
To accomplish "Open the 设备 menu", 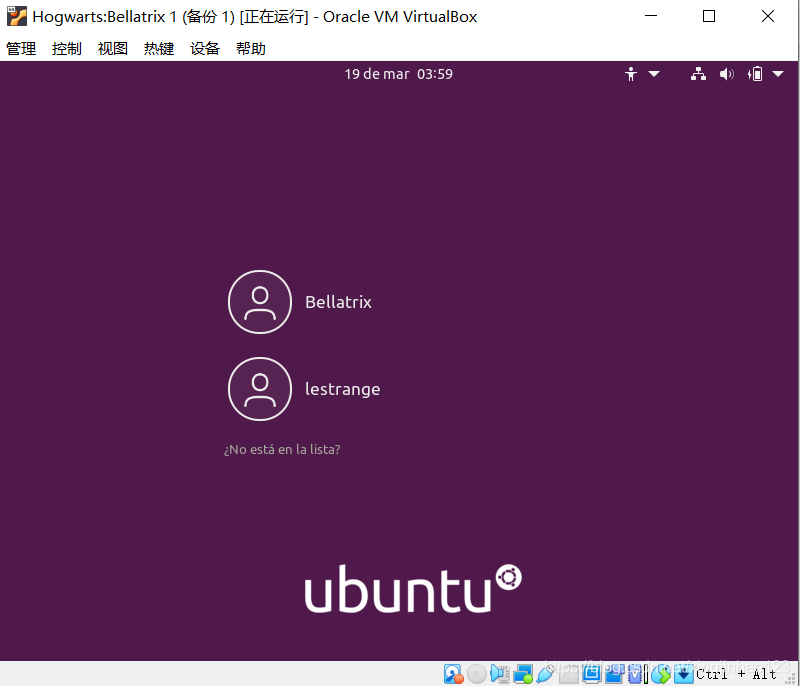I will [x=205, y=48].
